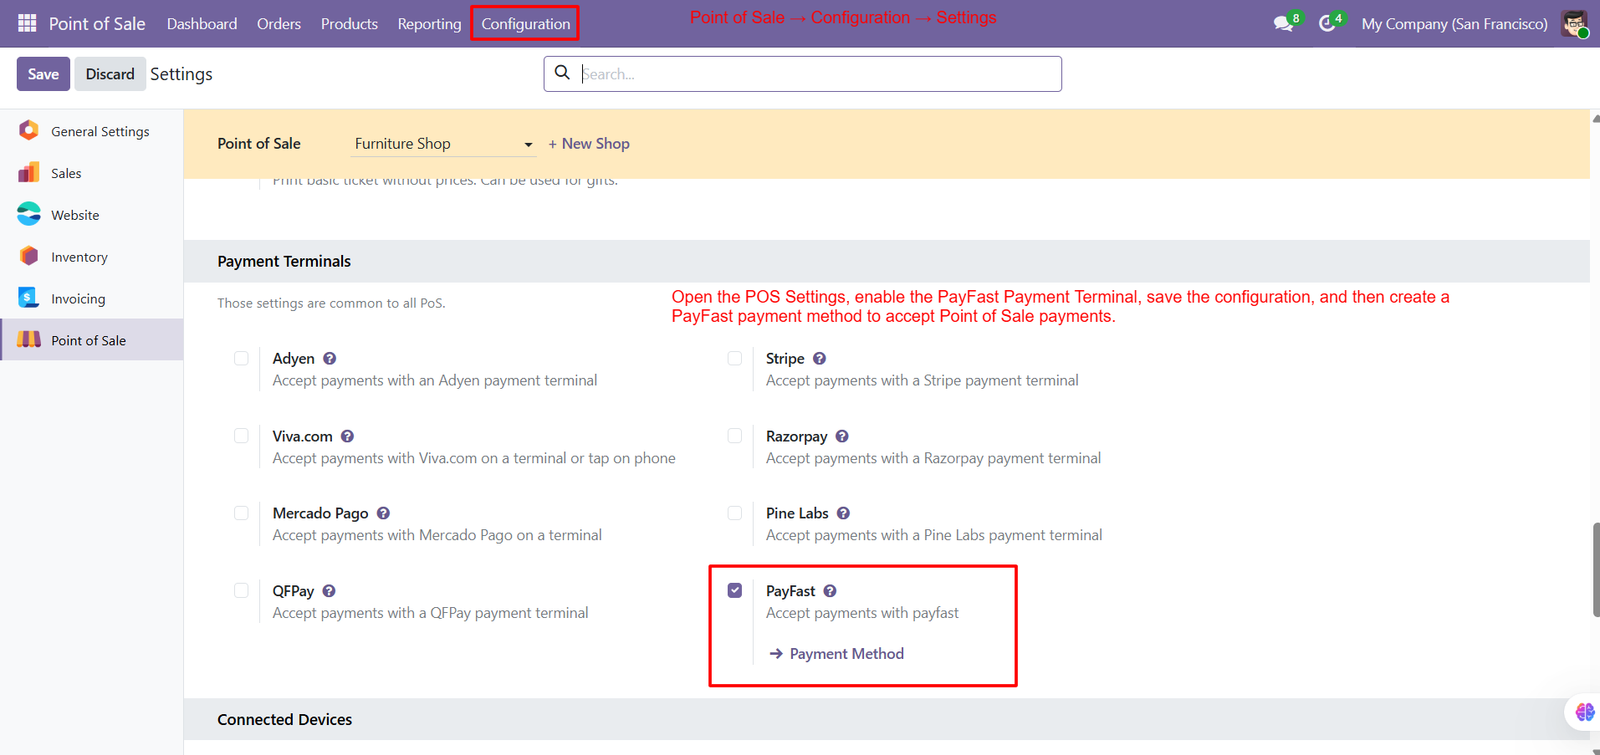Image resolution: width=1600 pixels, height=755 pixels.
Task: Switch company via My Company (San Francisco)
Action: [x=1454, y=24]
